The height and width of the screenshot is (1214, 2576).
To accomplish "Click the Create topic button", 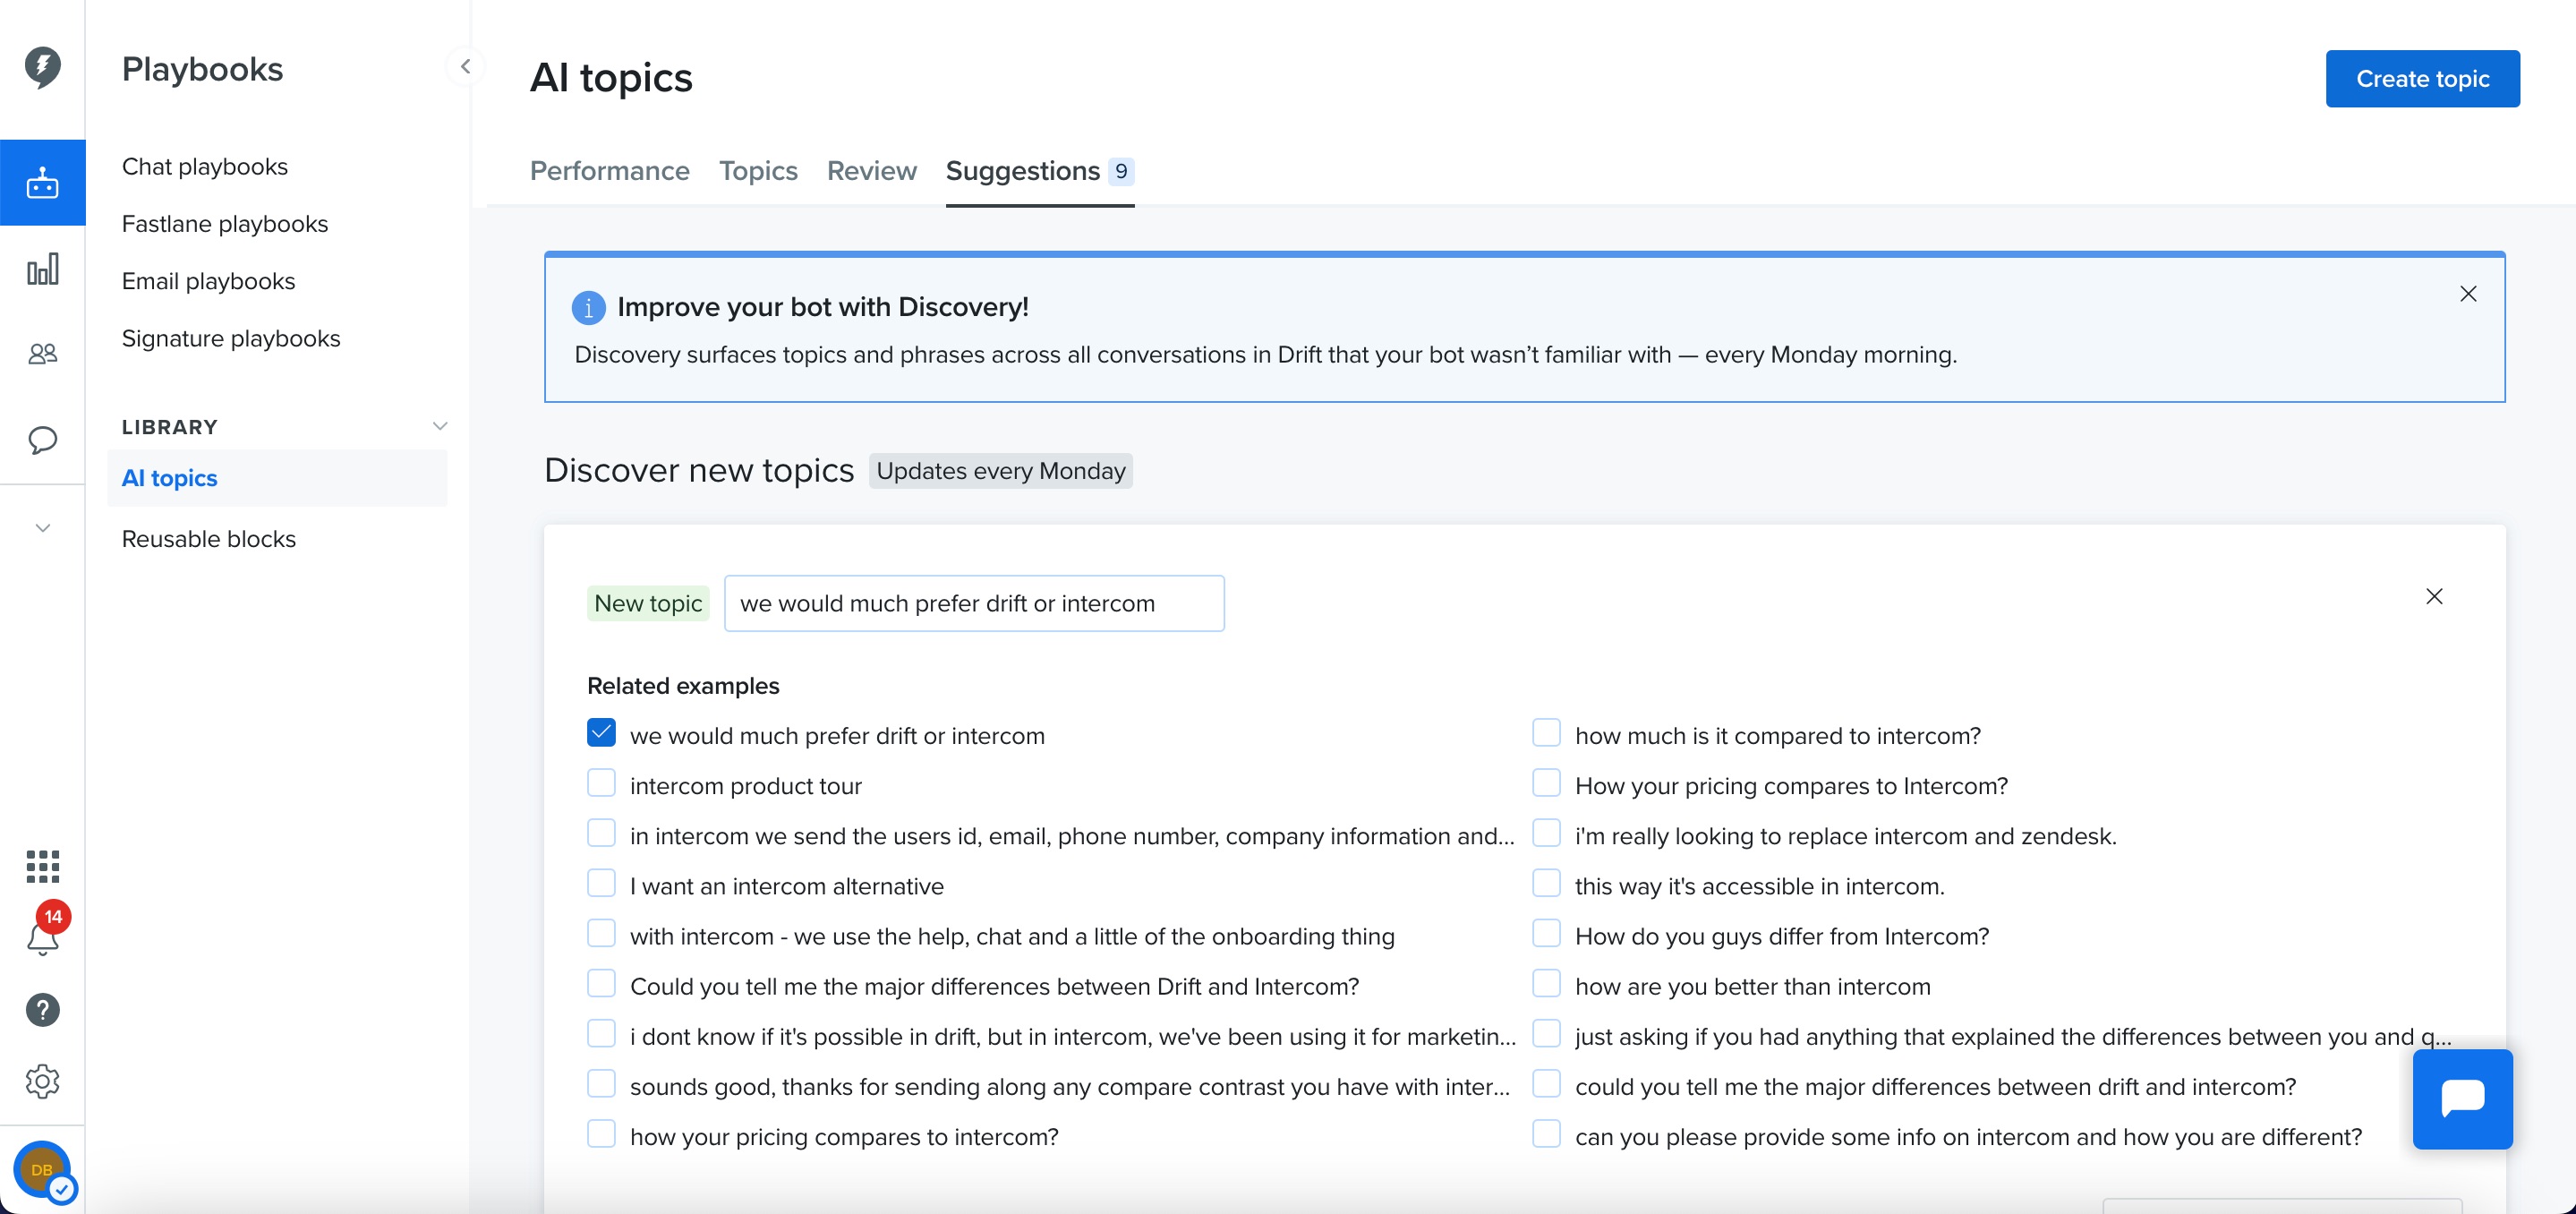I will 2422,79.
